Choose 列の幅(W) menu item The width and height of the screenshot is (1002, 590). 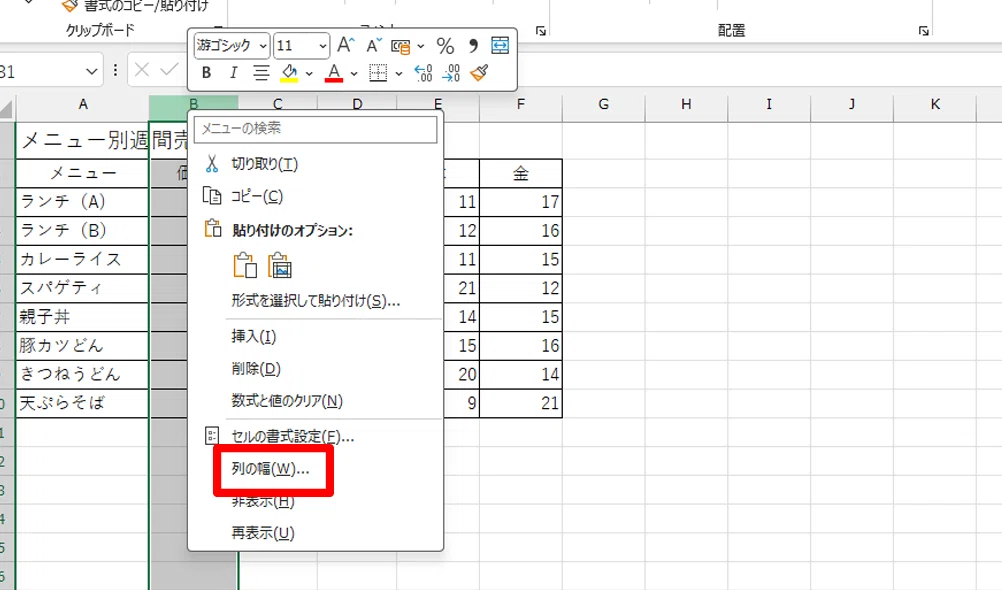[316, 469]
